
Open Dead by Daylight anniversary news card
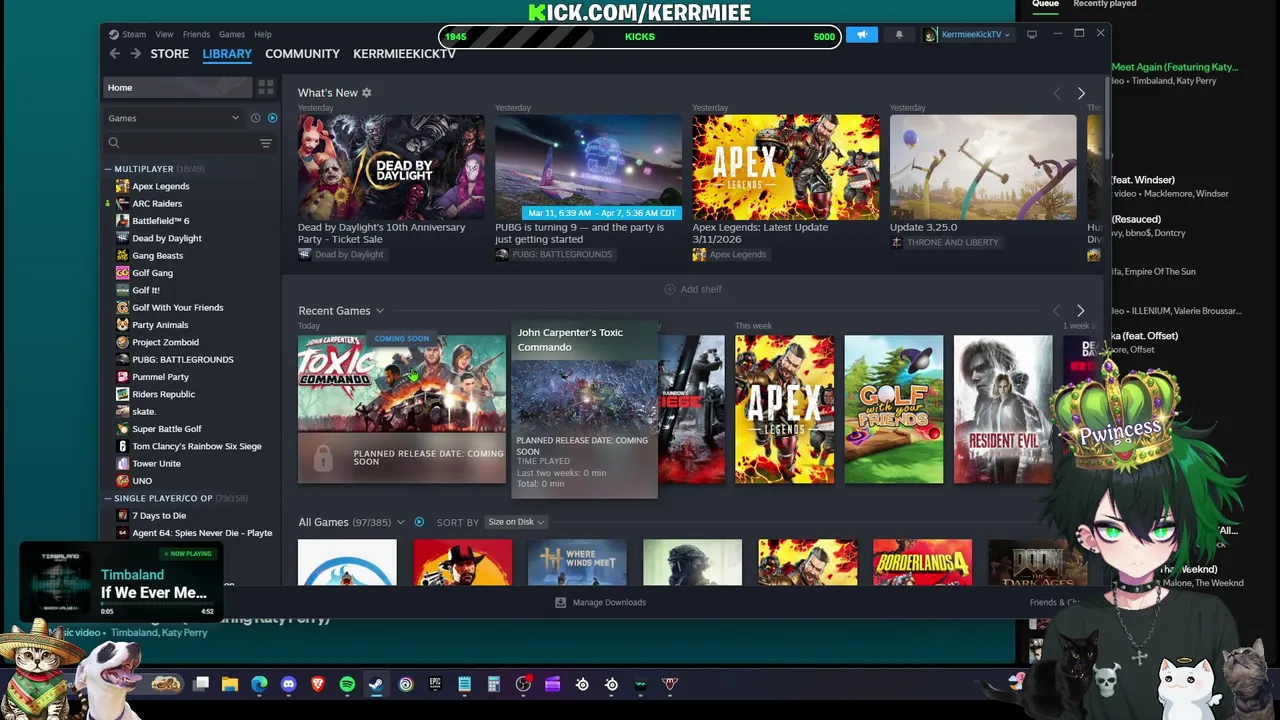pyautogui.click(x=391, y=167)
